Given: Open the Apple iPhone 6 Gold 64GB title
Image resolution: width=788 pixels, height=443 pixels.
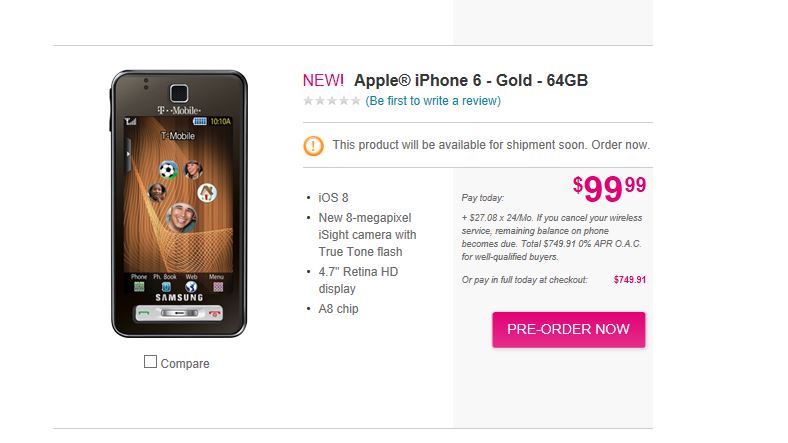Looking at the screenshot, I should [x=471, y=80].
